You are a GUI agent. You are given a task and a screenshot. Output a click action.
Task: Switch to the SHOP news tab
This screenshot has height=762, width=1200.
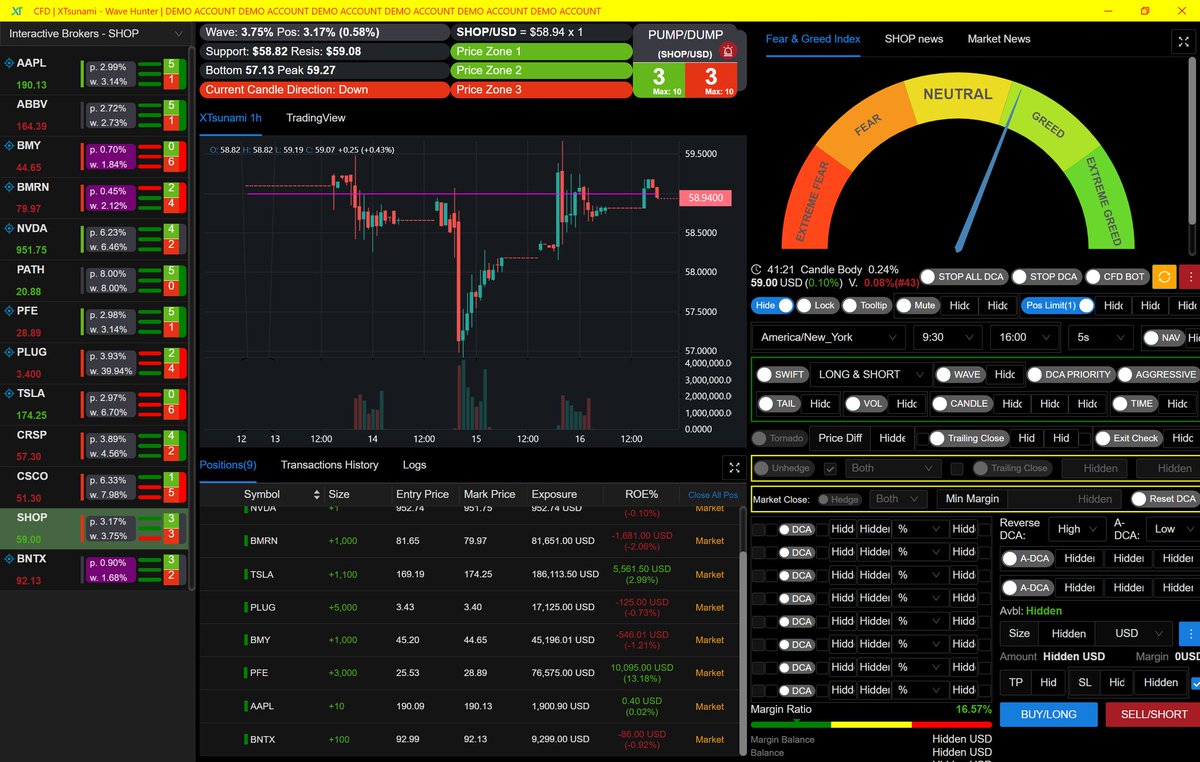point(914,39)
